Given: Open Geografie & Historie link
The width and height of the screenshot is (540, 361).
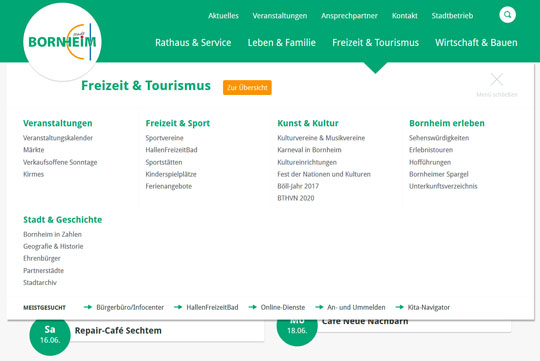Looking at the screenshot, I should tap(53, 246).
